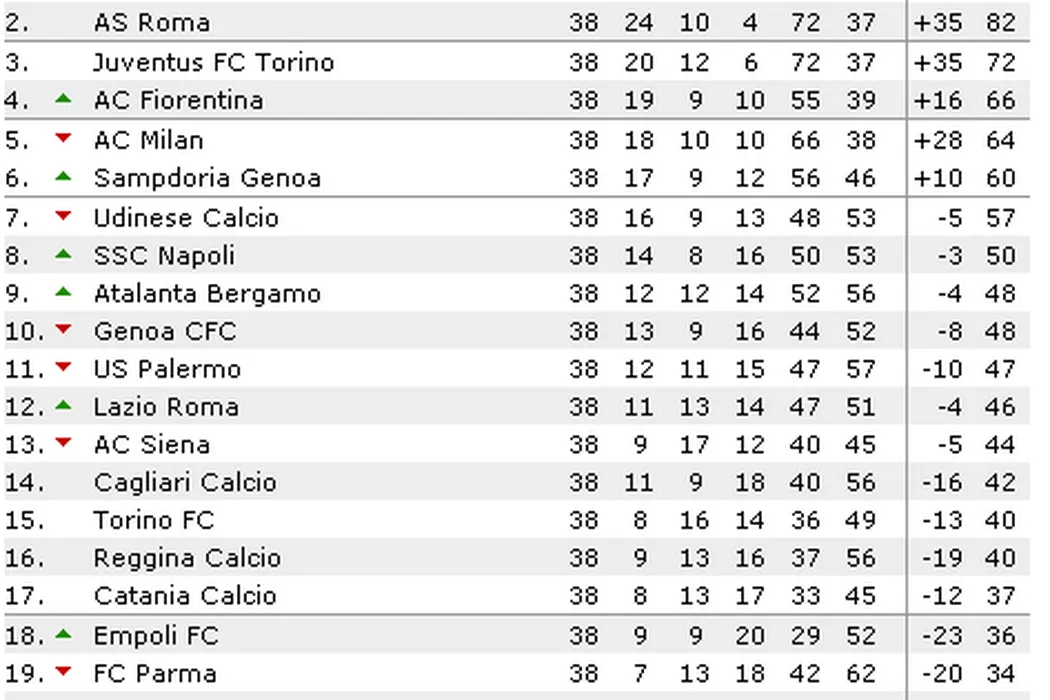This screenshot has height=700, width=1050.
Task: Click green up arrow beside Empoli FC
Action: tap(64, 633)
